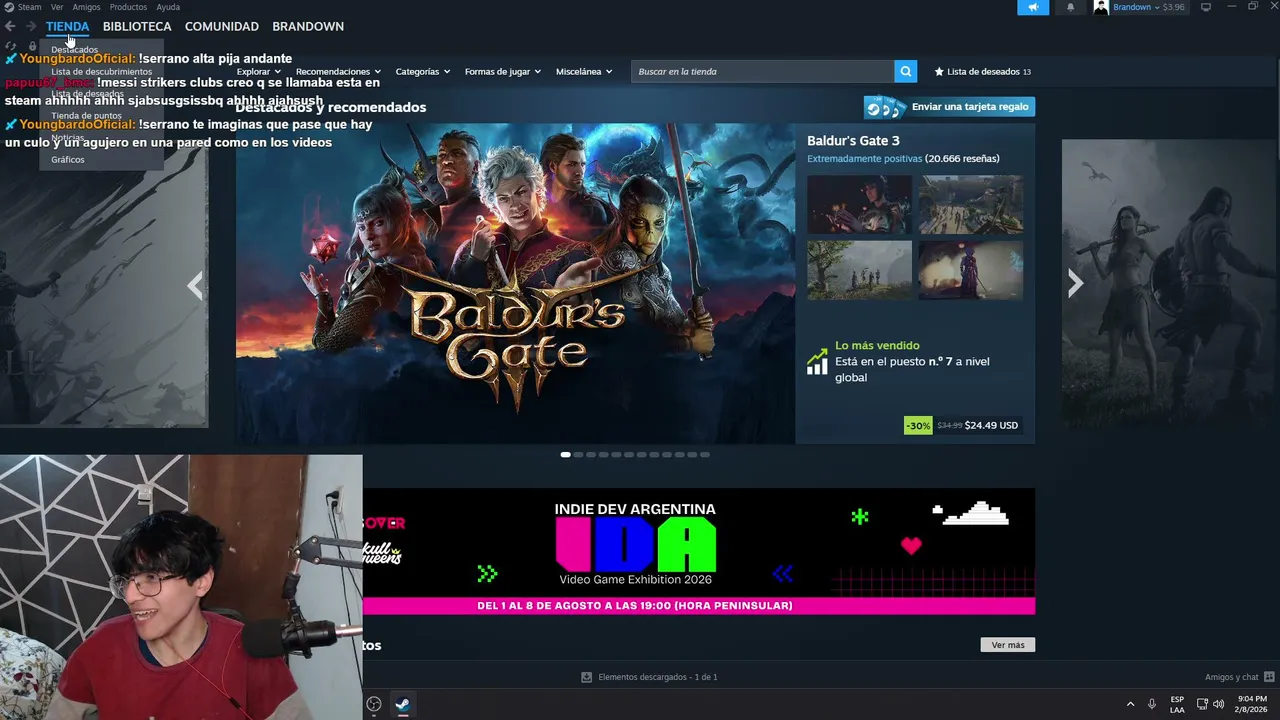
Task: Click the Indie Dev Argentina event banner
Action: point(699,551)
